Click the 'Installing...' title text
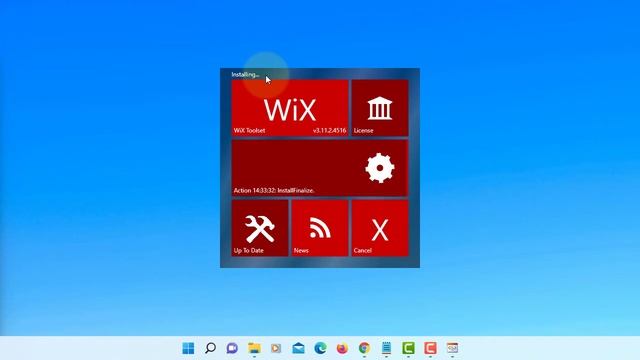This screenshot has height=360, width=640. point(245,75)
